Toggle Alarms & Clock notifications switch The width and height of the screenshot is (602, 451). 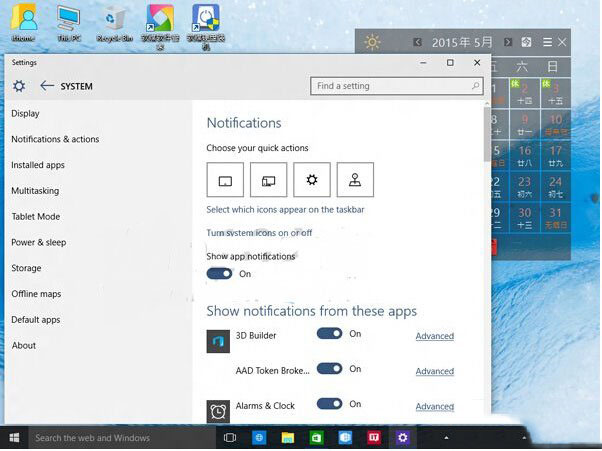pos(329,404)
